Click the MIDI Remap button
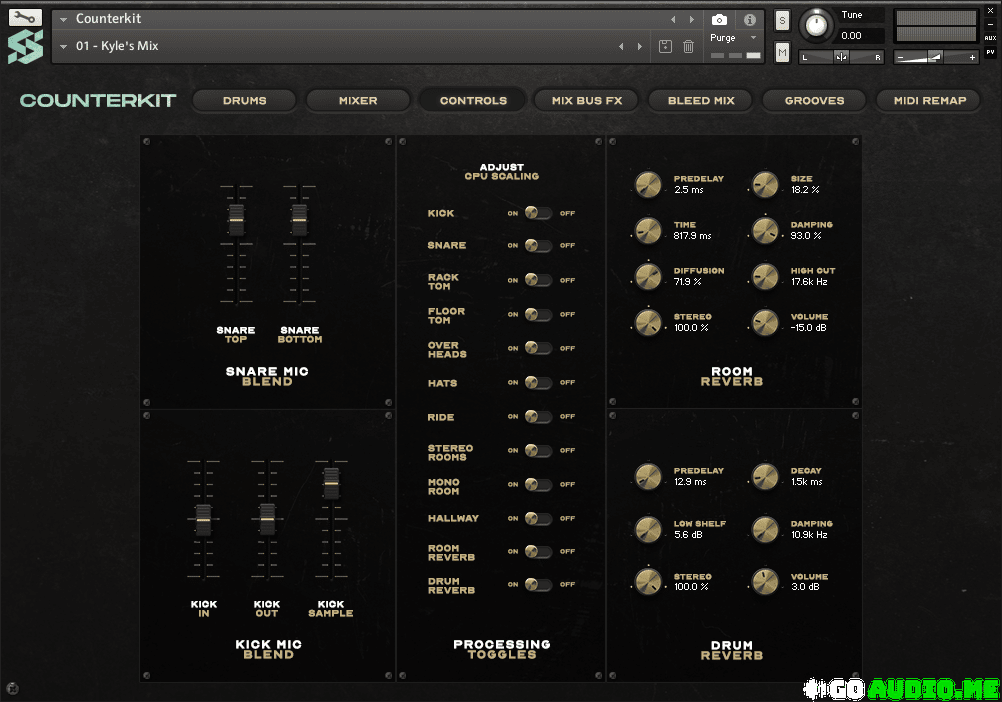 929,100
